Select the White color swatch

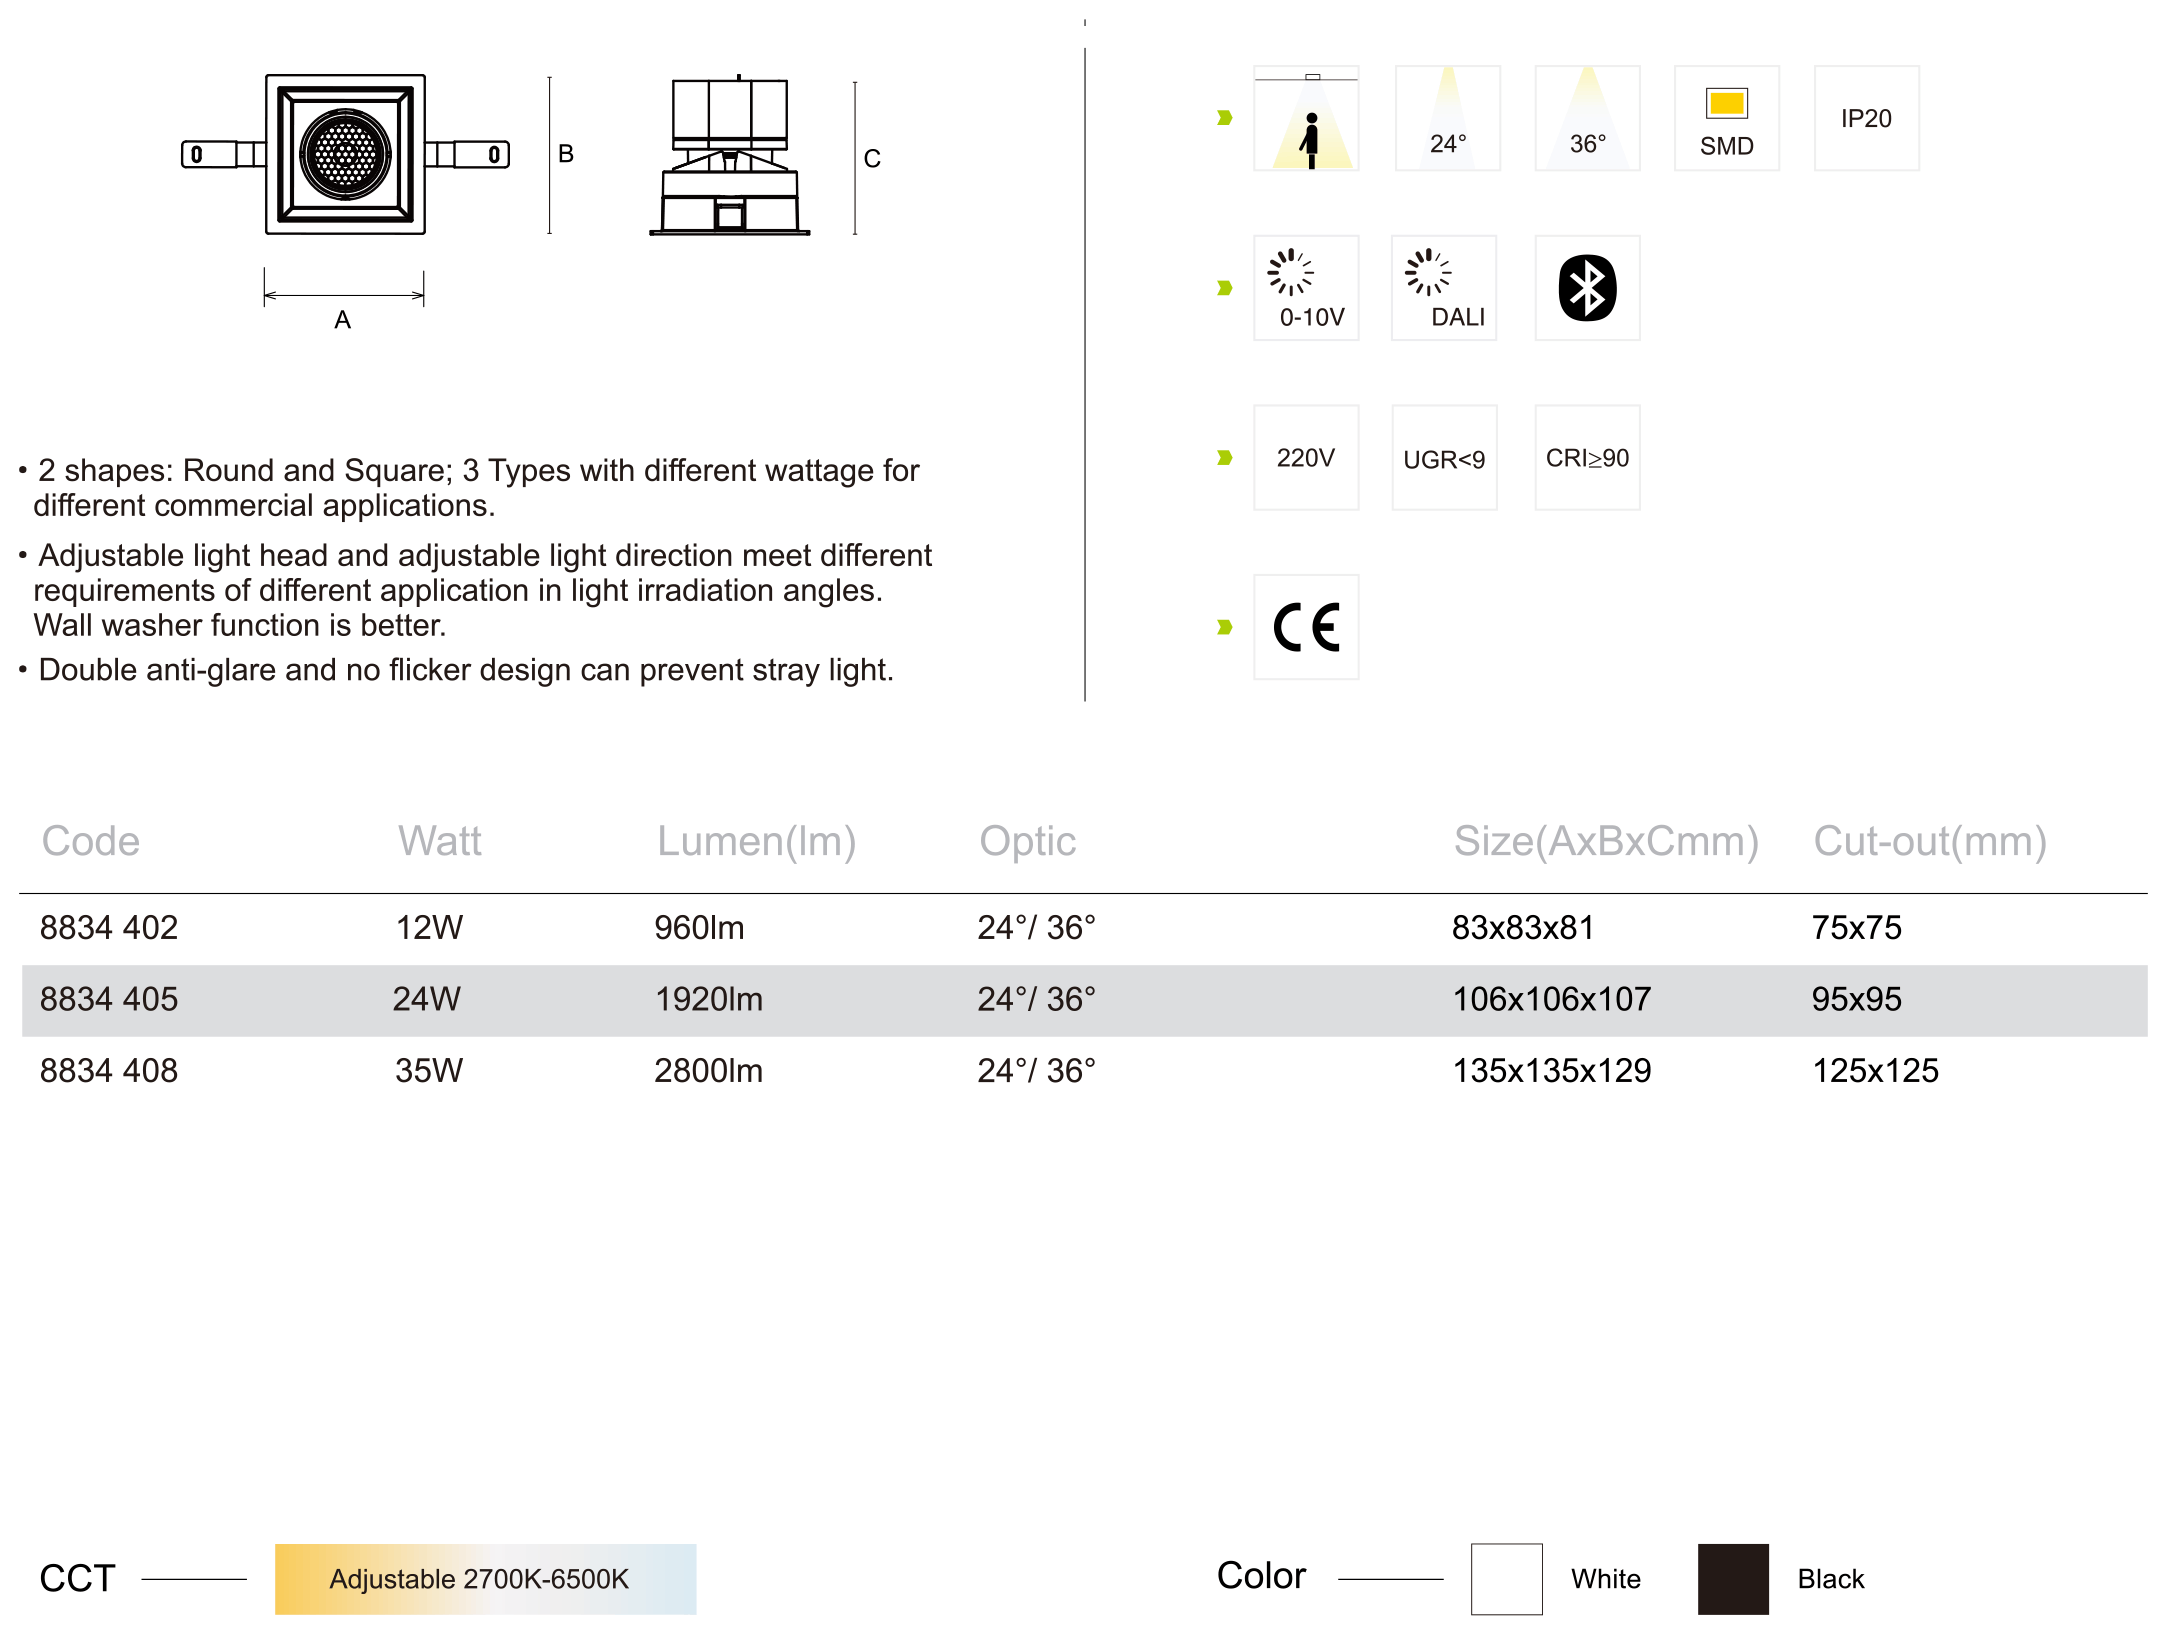(1506, 1579)
